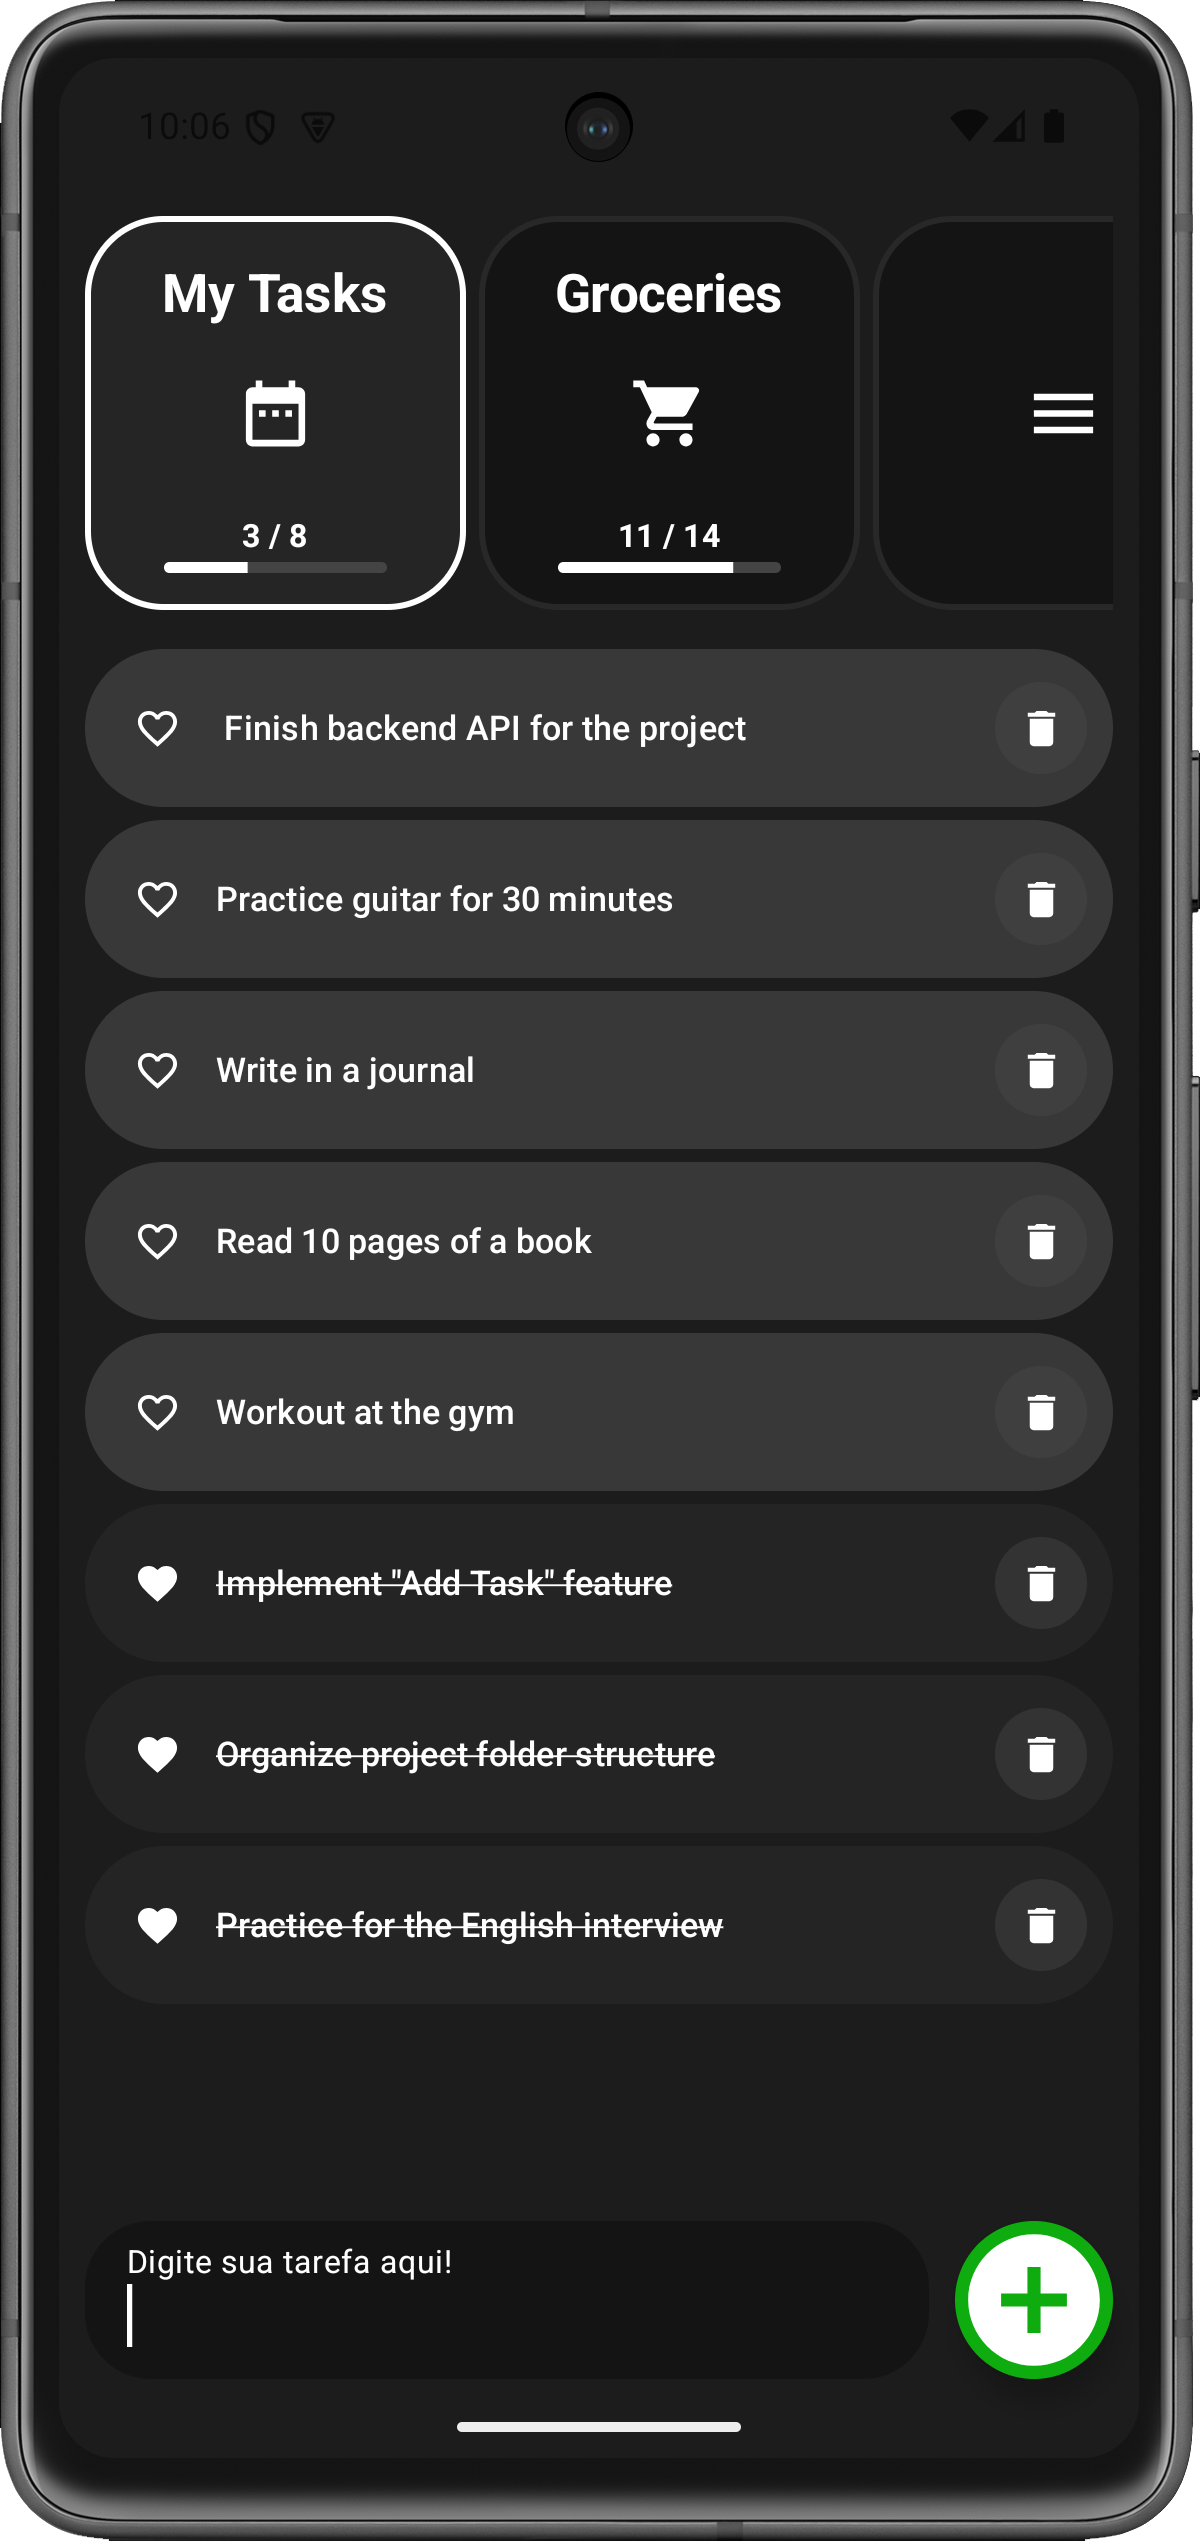This screenshot has height=2541, width=1200.
Task: Remove 'Practice for the English interview' task
Action: [x=1041, y=1925]
